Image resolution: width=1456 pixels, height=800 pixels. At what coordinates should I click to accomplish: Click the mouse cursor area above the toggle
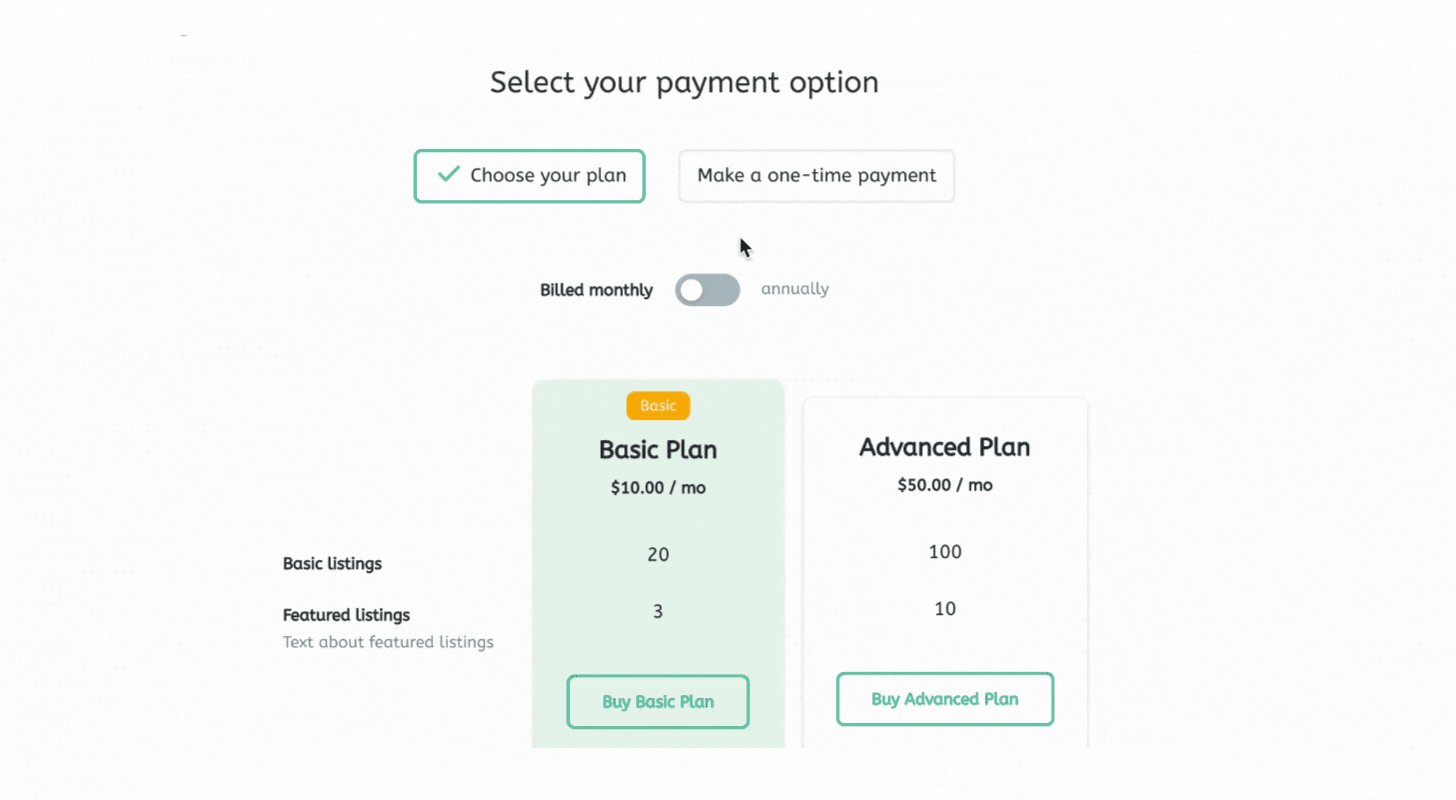[x=744, y=247]
